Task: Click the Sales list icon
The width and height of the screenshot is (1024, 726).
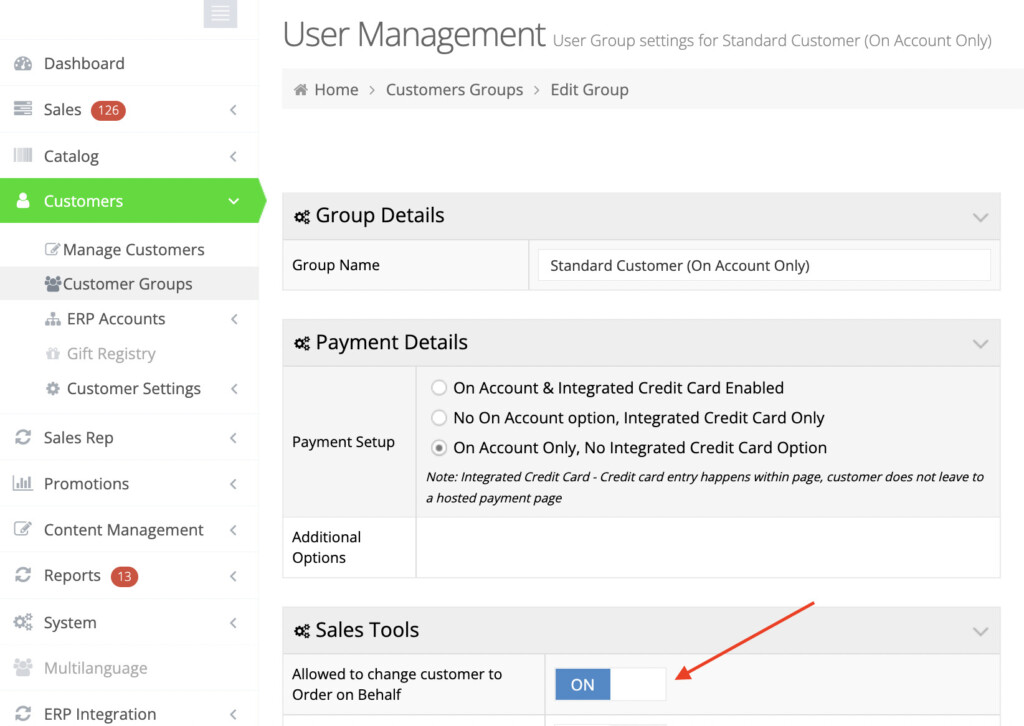Action: click(23, 108)
